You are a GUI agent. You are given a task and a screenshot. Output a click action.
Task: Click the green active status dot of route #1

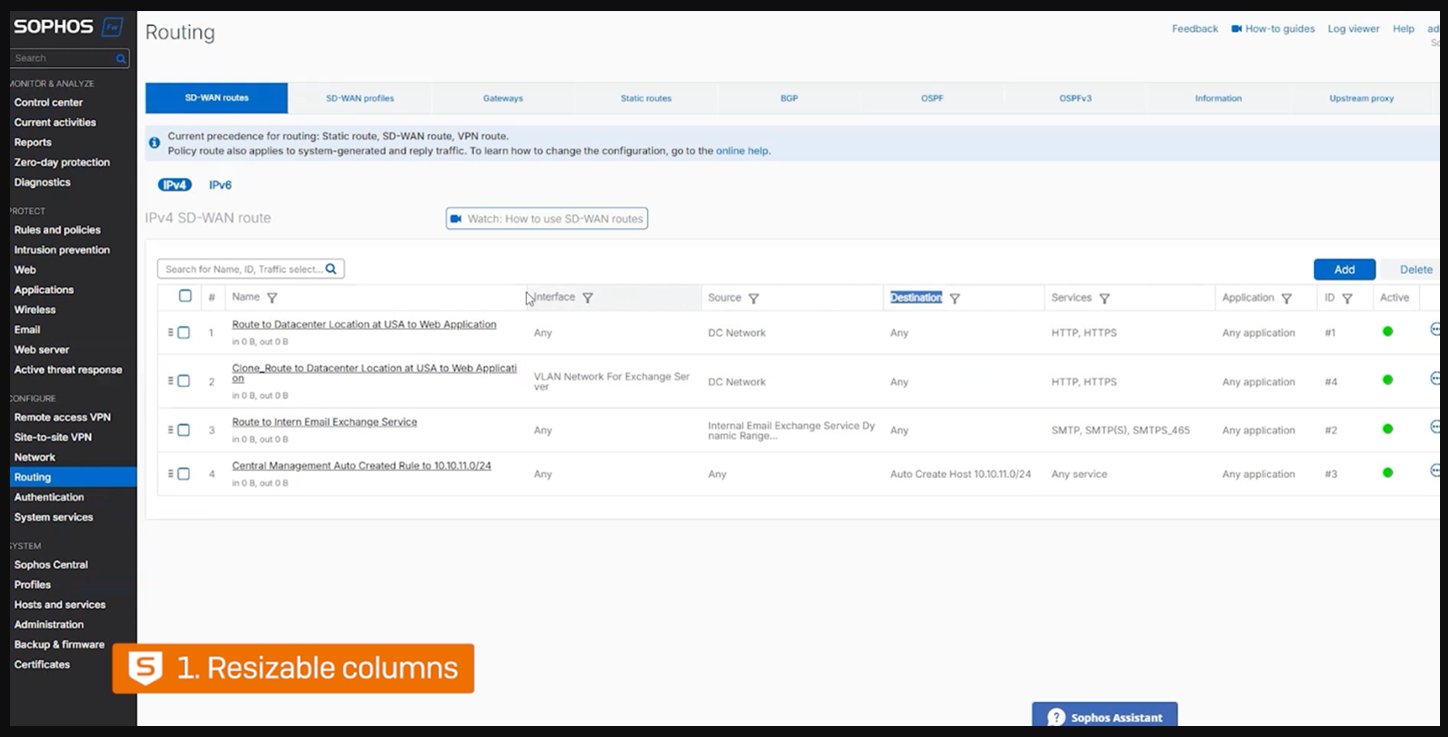tap(1388, 332)
